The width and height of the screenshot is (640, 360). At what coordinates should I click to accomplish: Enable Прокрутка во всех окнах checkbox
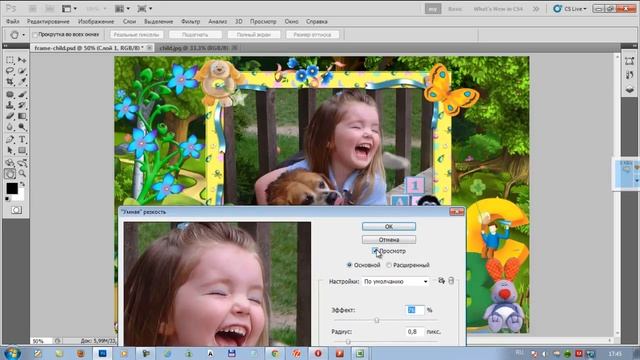coord(35,35)
